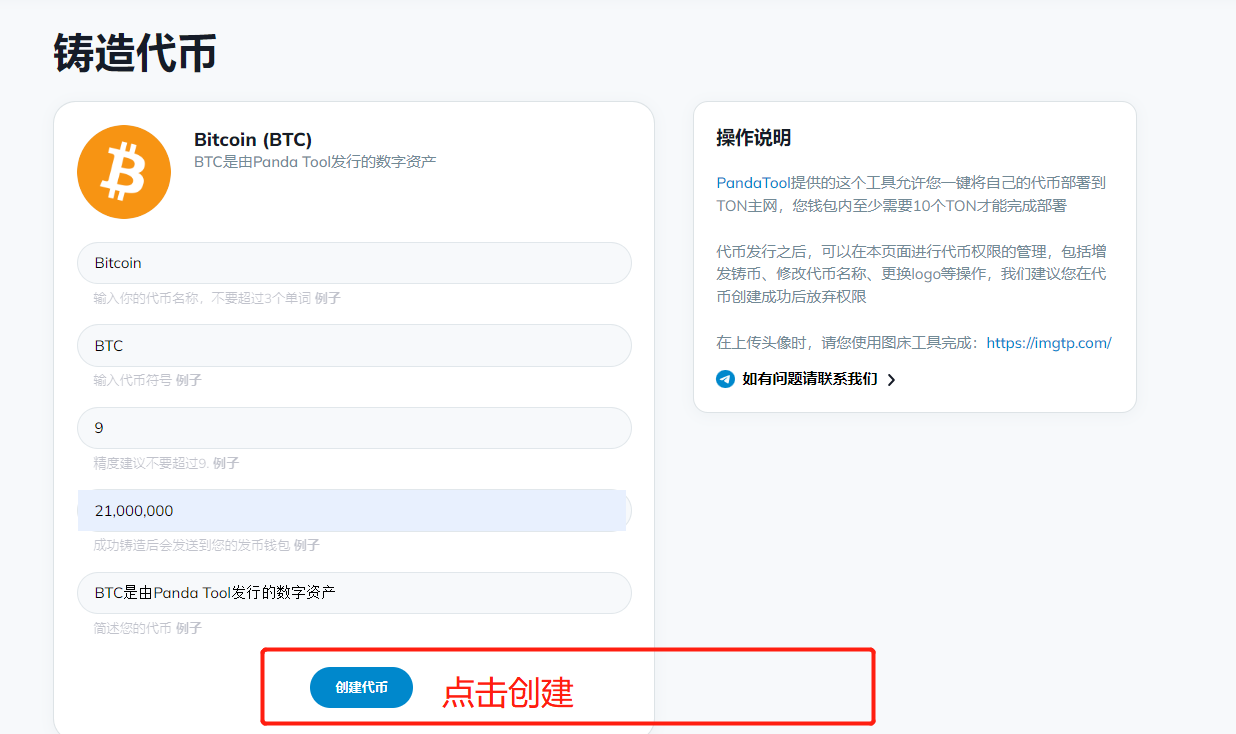The width and height of the screenshot is (1236, 734).
Task: Select the decimals field with value 9
Action: 354,428
